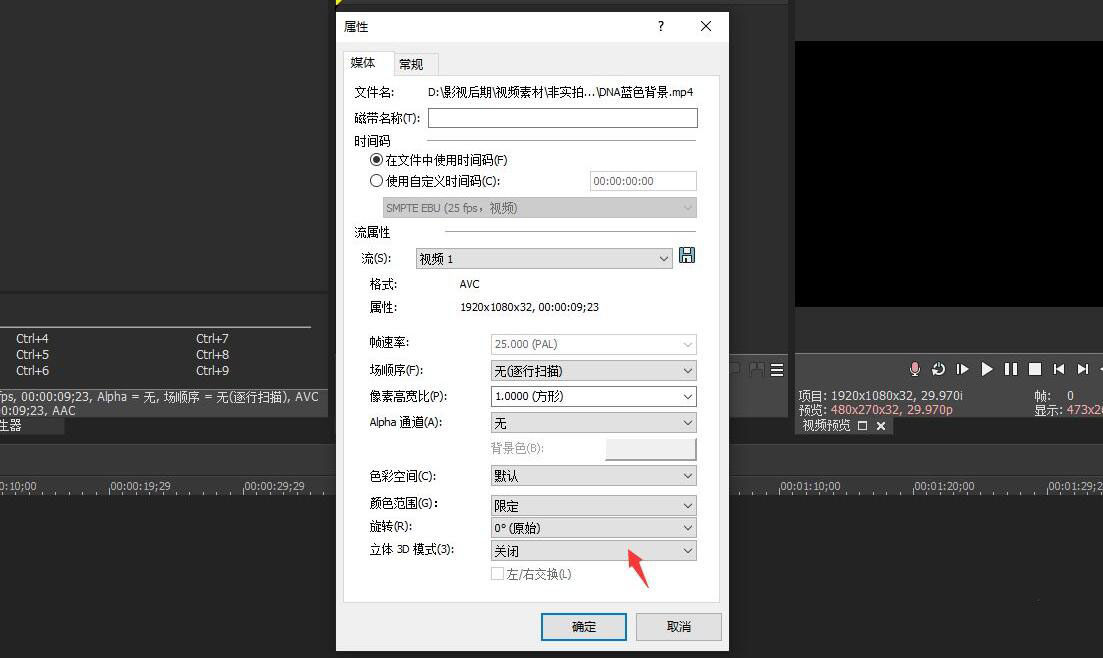The image size is (1103, 658).
Task: Save stream properties with the floppy disk icon
Action: coord(686,256)
